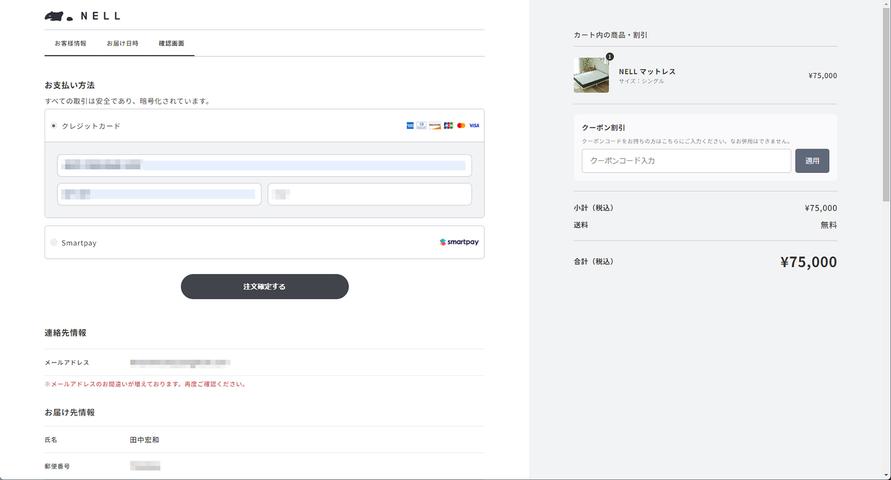891x480 pixels.
Task: Go to the お客様情報 step tab
Action: click(70, 43)
